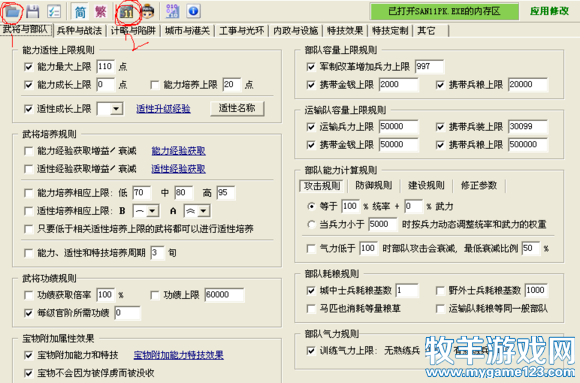Viewport: 580px width, 383px height.
Task: Toggle 军制改革增加兵力上限 checkbox
Action: 311,67
